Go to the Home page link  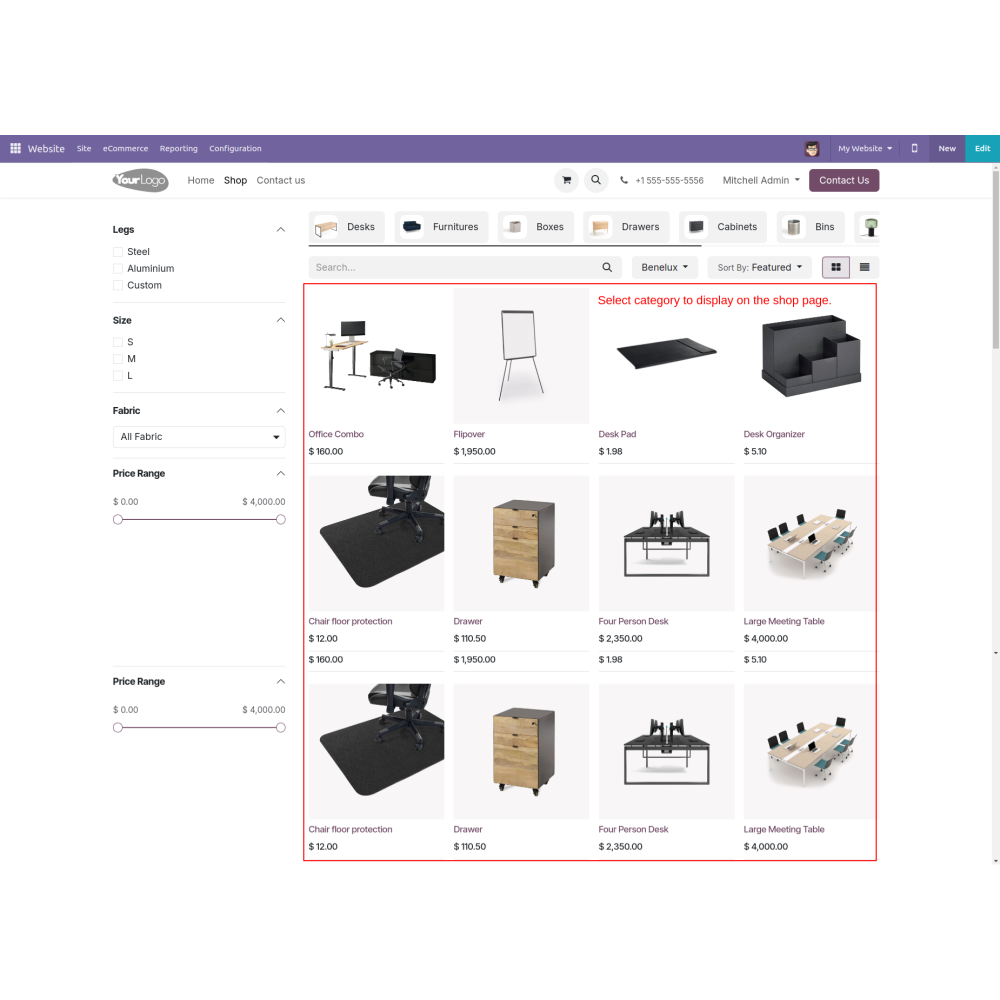click(x=201, y=180)
